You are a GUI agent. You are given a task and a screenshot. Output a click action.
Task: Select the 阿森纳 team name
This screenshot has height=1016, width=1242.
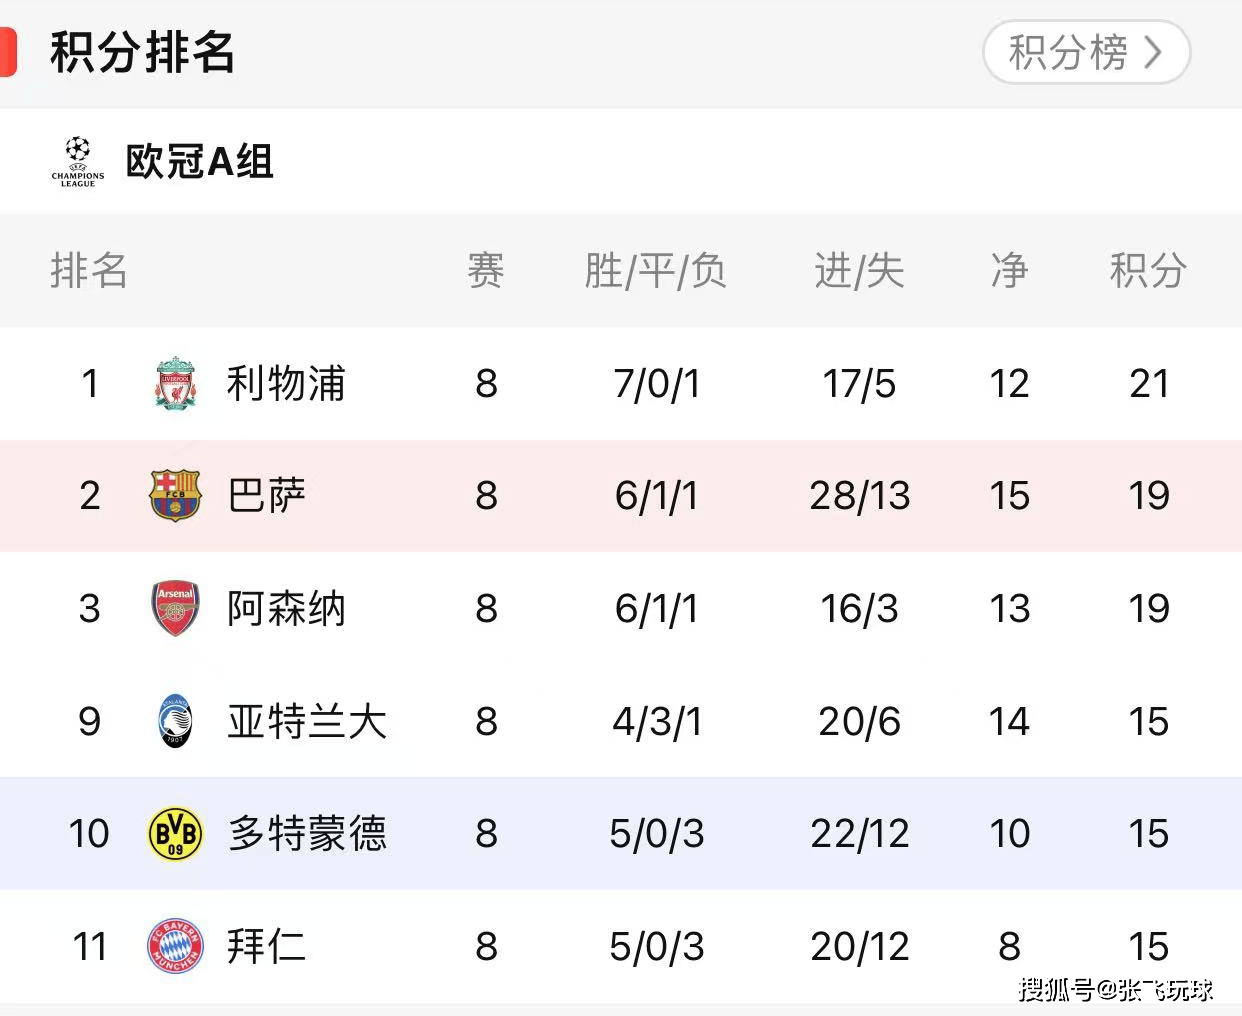(286, 608)
